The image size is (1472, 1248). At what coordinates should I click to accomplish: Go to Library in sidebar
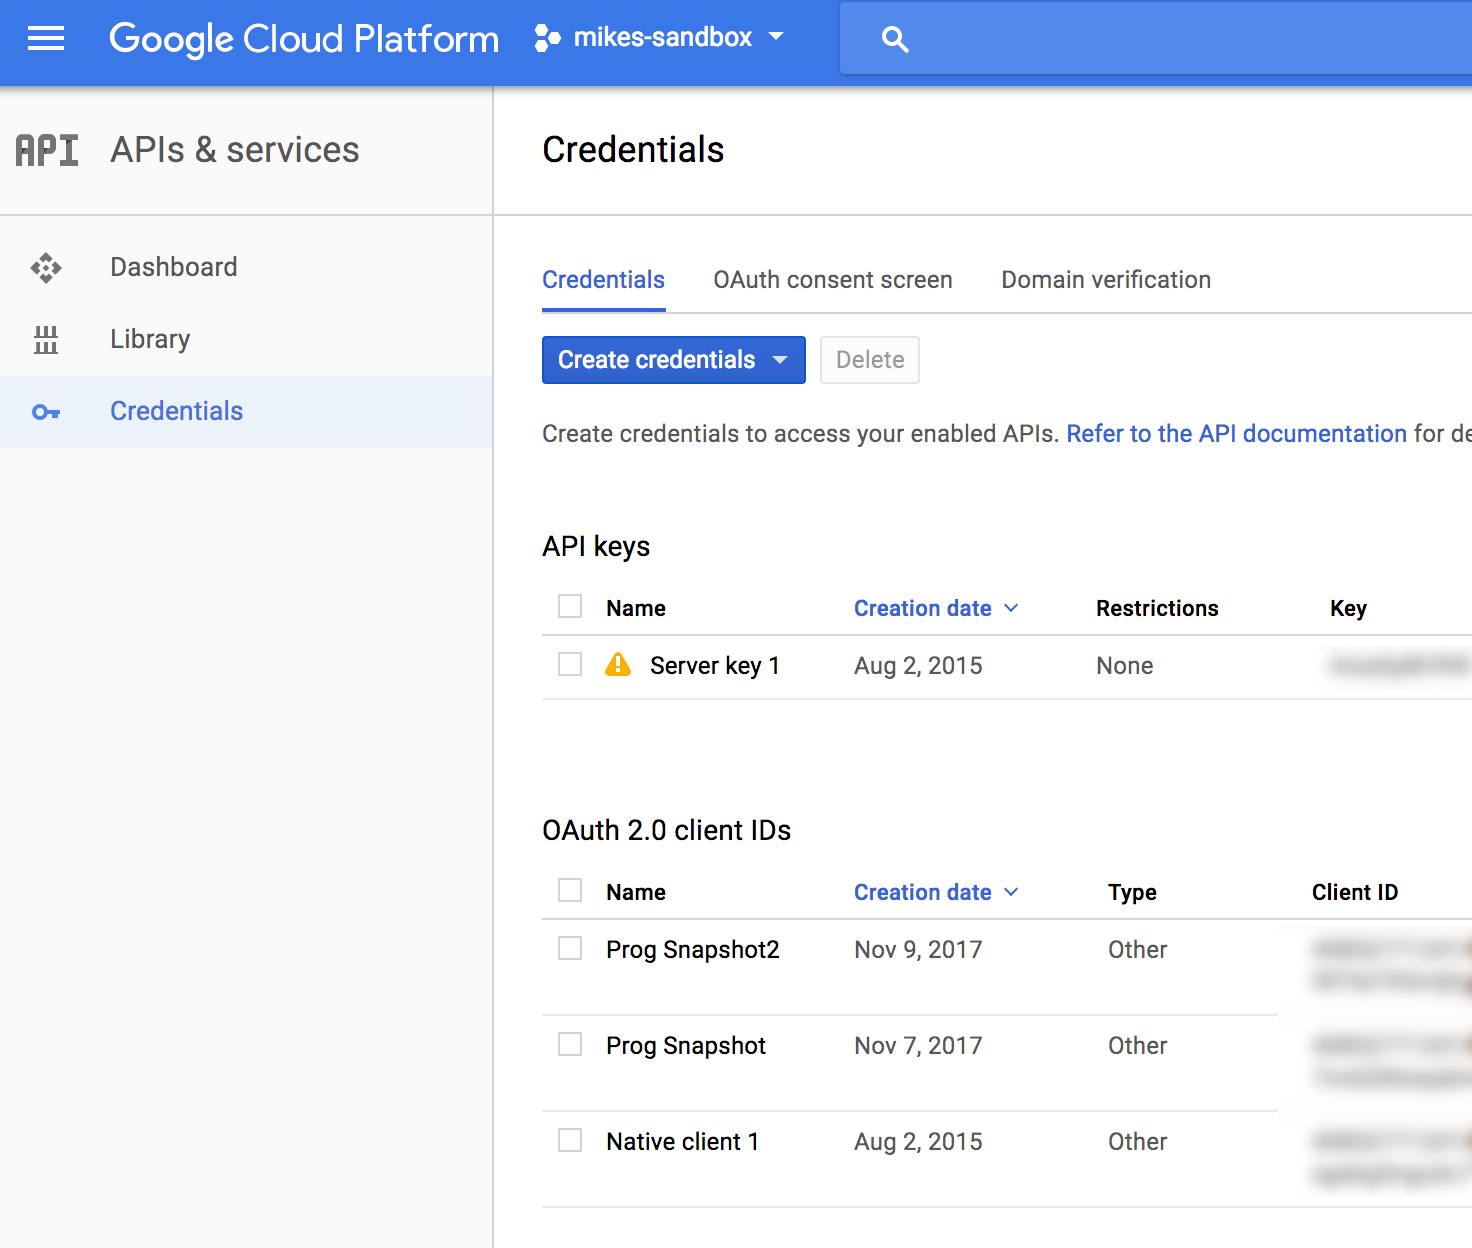click(246, 340)
